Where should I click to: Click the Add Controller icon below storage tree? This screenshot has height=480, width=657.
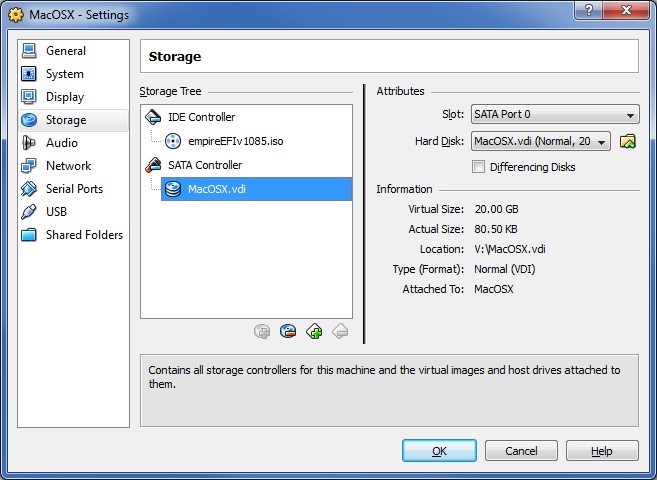262,332
